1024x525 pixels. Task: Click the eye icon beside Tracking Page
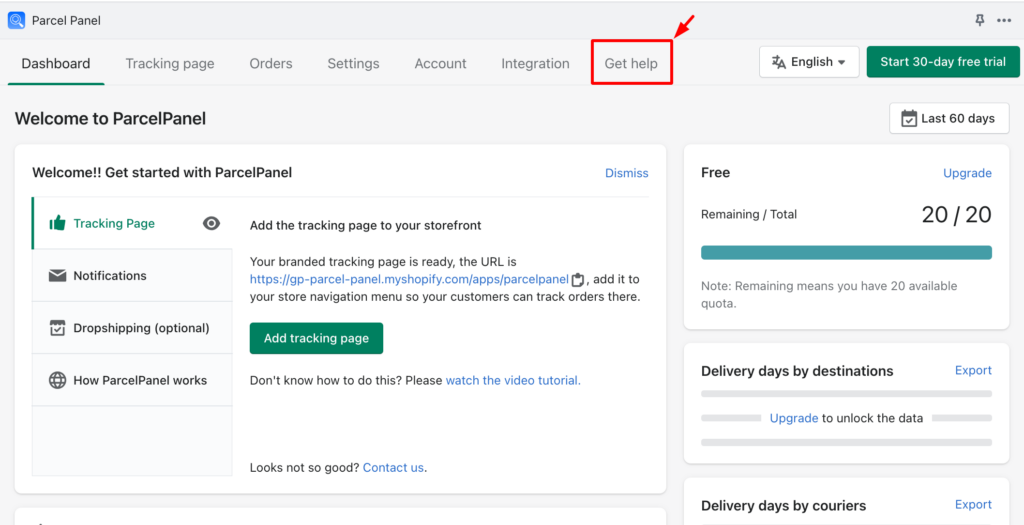click(x=211, y=223)
